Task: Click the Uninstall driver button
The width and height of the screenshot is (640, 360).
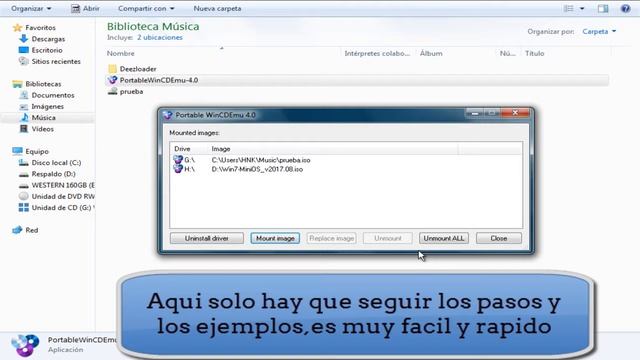Action: point(207,238)
